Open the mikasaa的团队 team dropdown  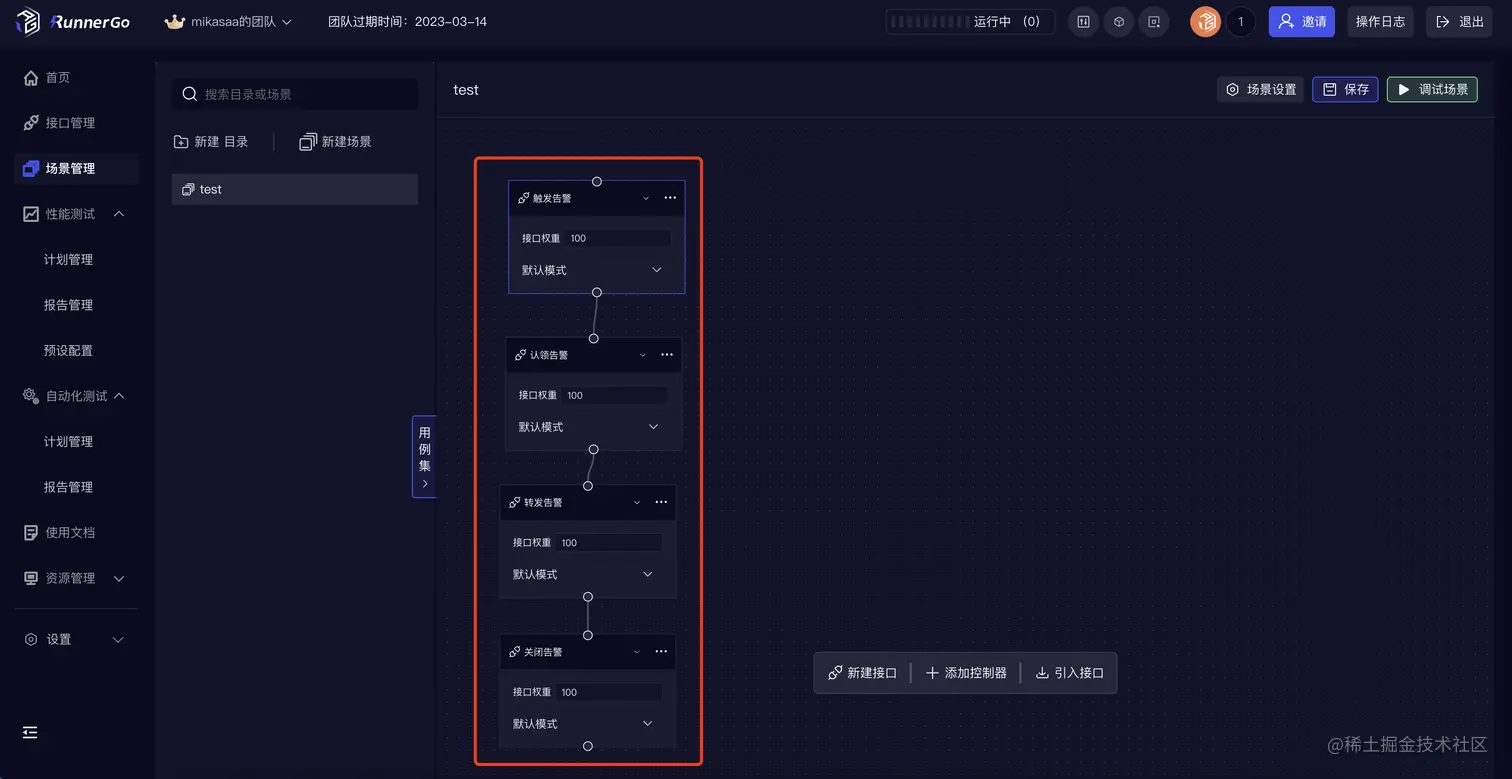(228, 21)
